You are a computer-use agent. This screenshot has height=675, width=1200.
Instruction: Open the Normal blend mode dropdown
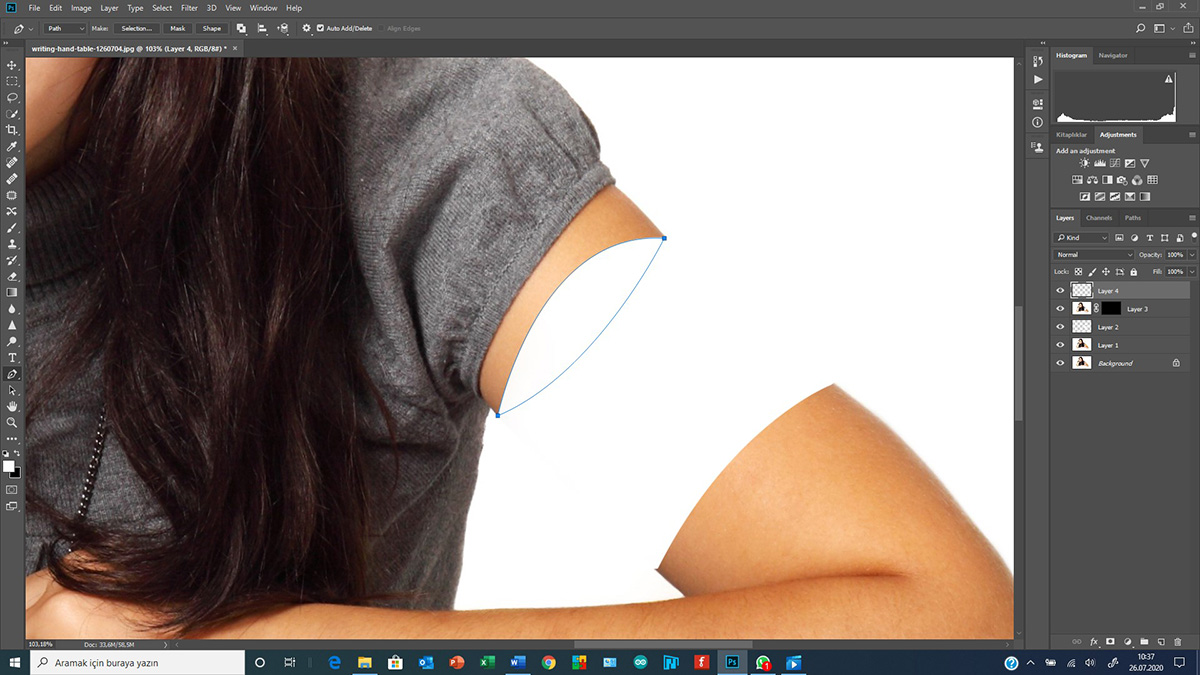[x=1096, y=255]
